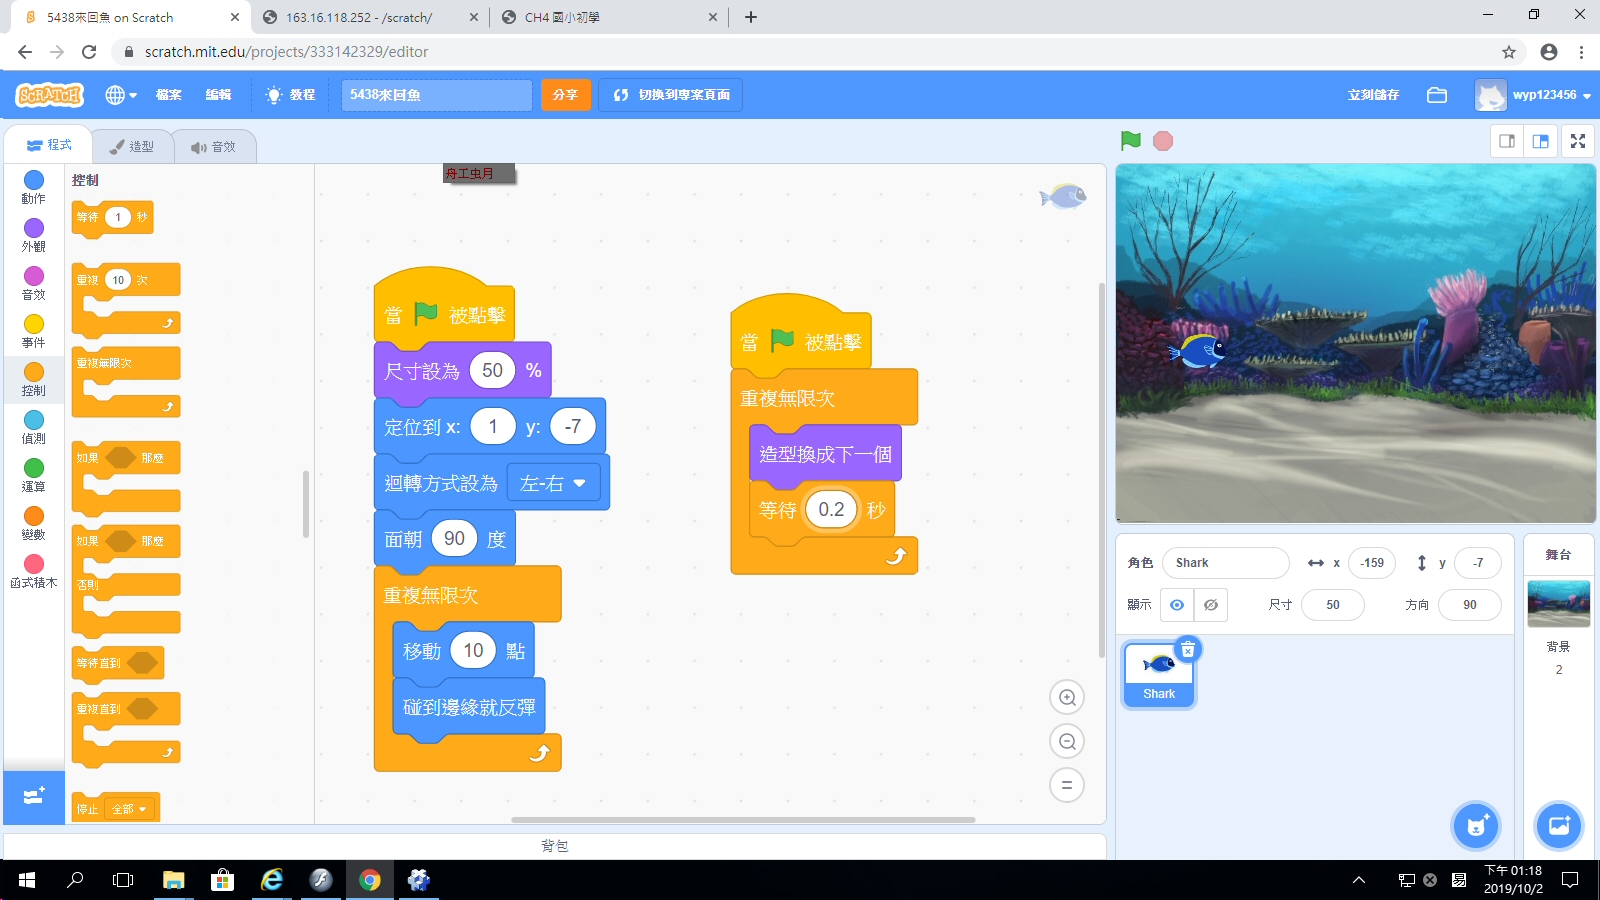Select the 運算 operators block category
The height and width of the screenshot is (900, 1600).
pyautogui.click(x=34, y=475)
